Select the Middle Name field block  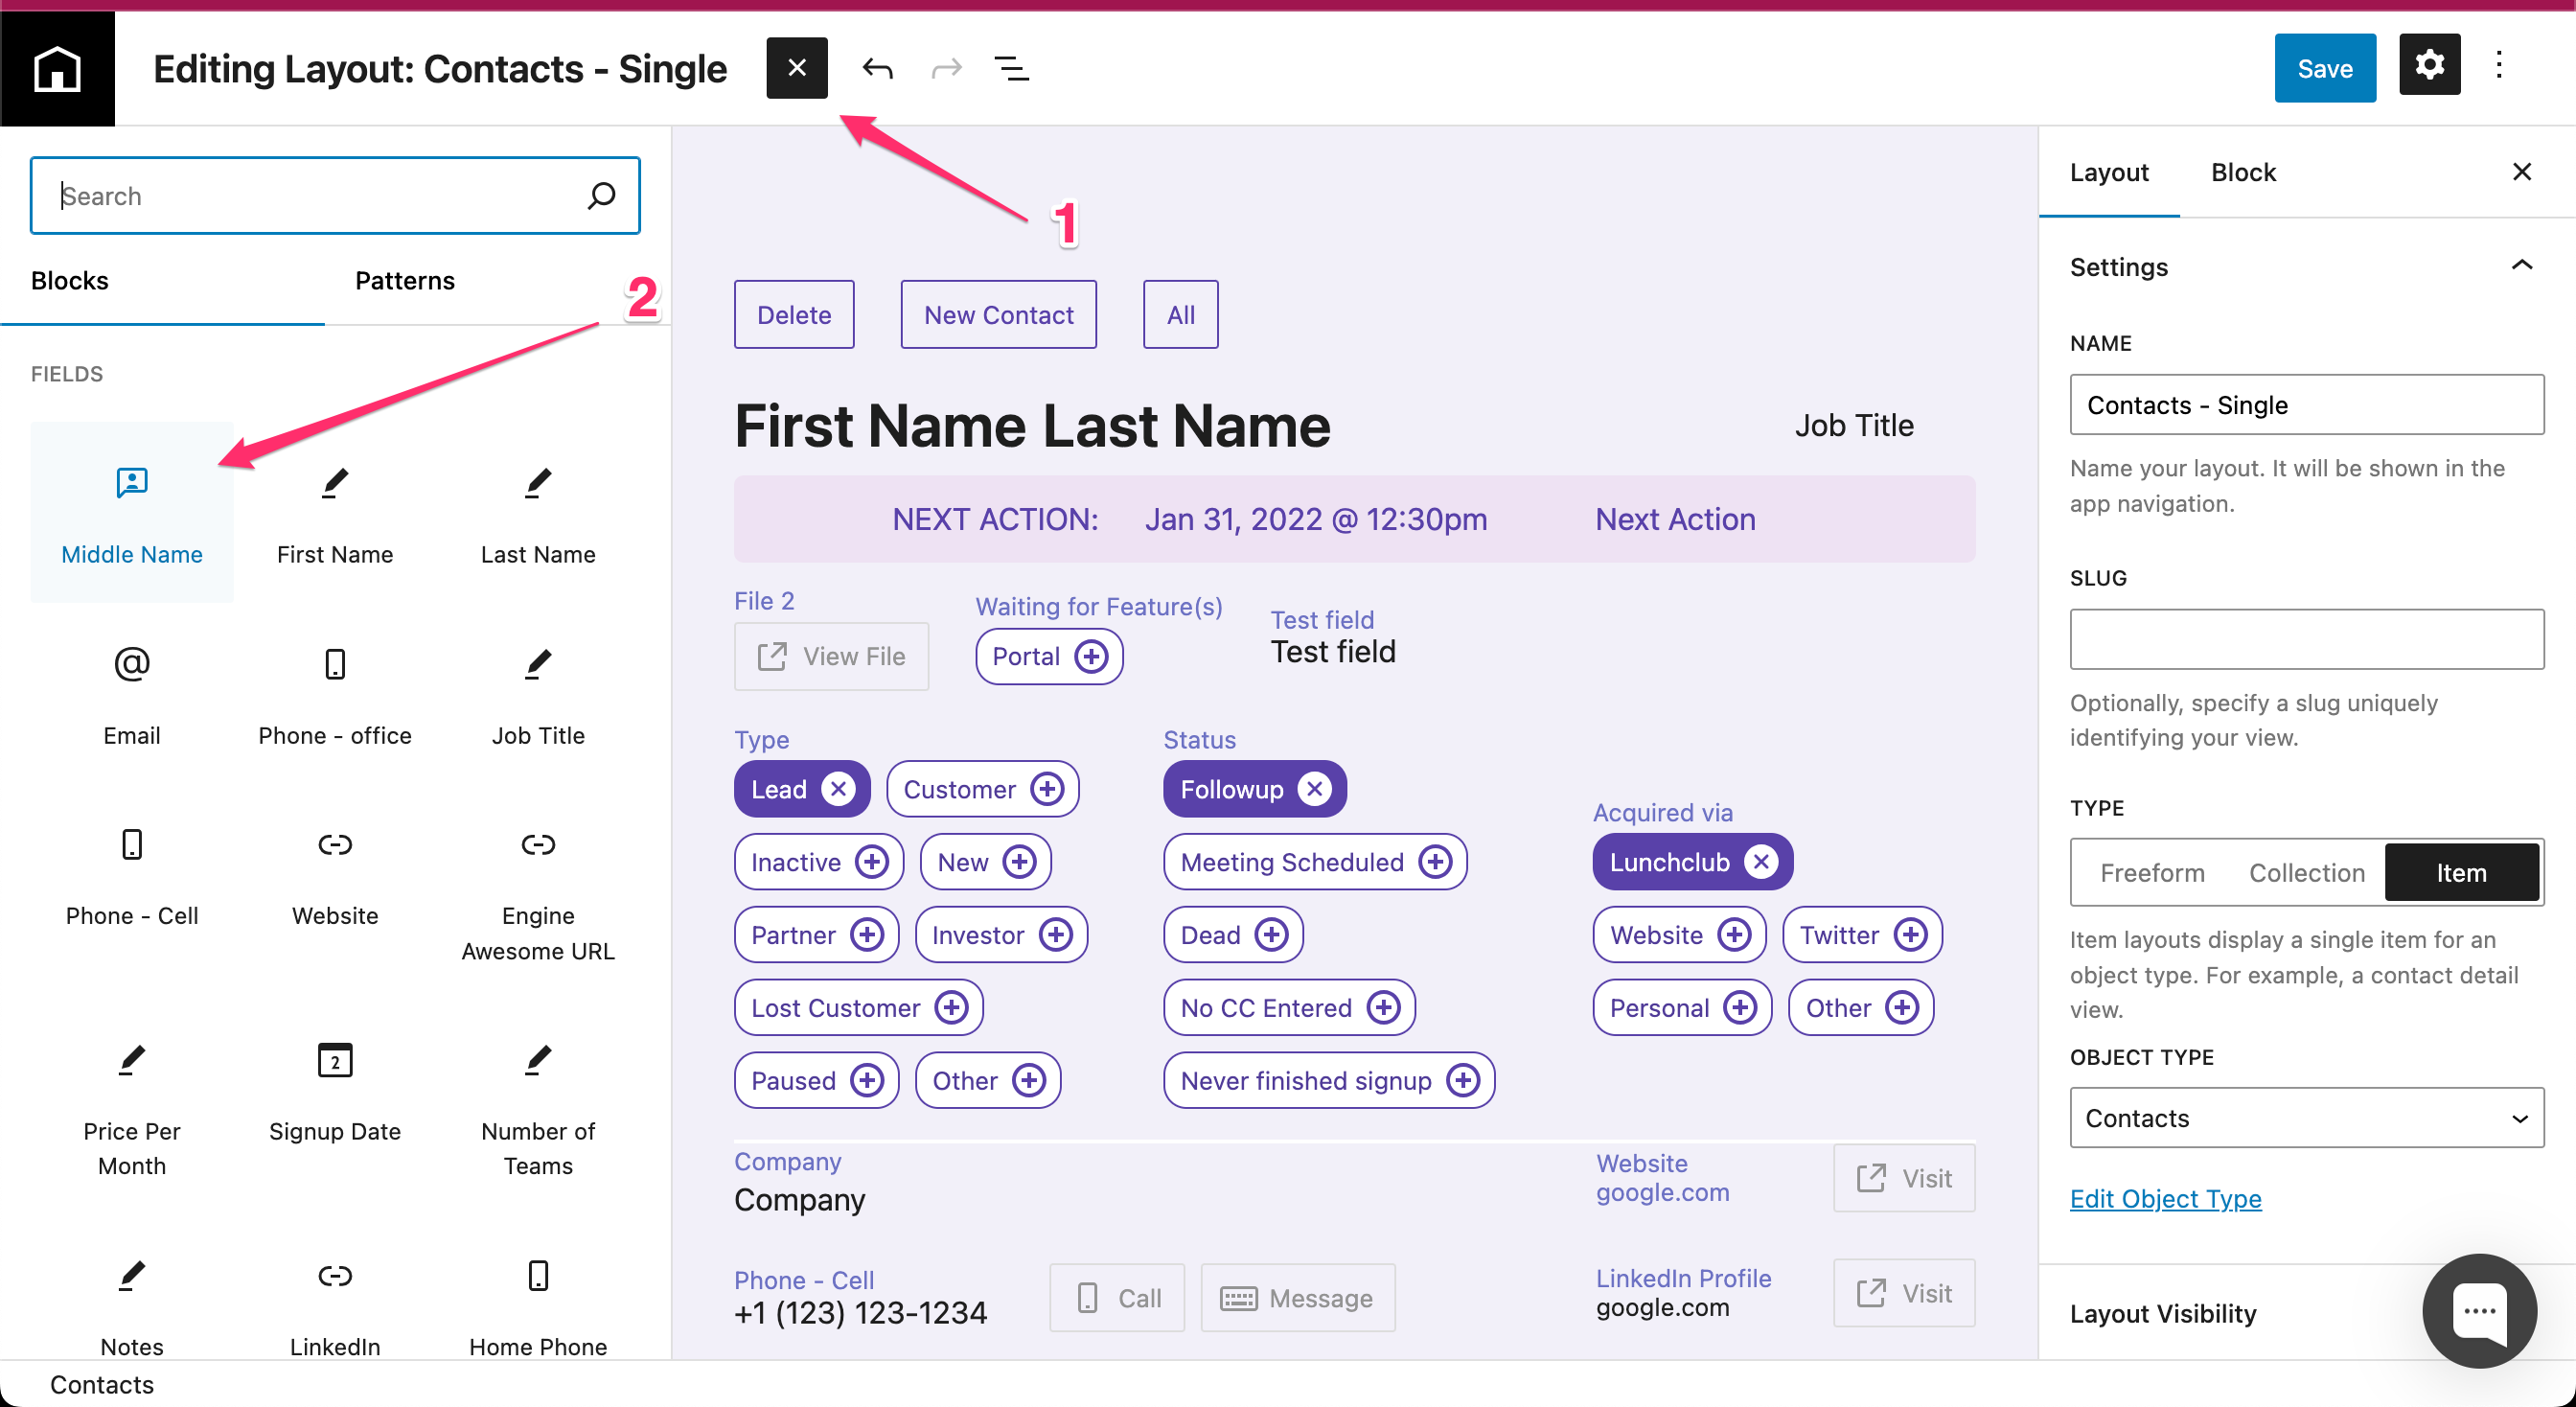click(131, 512)
